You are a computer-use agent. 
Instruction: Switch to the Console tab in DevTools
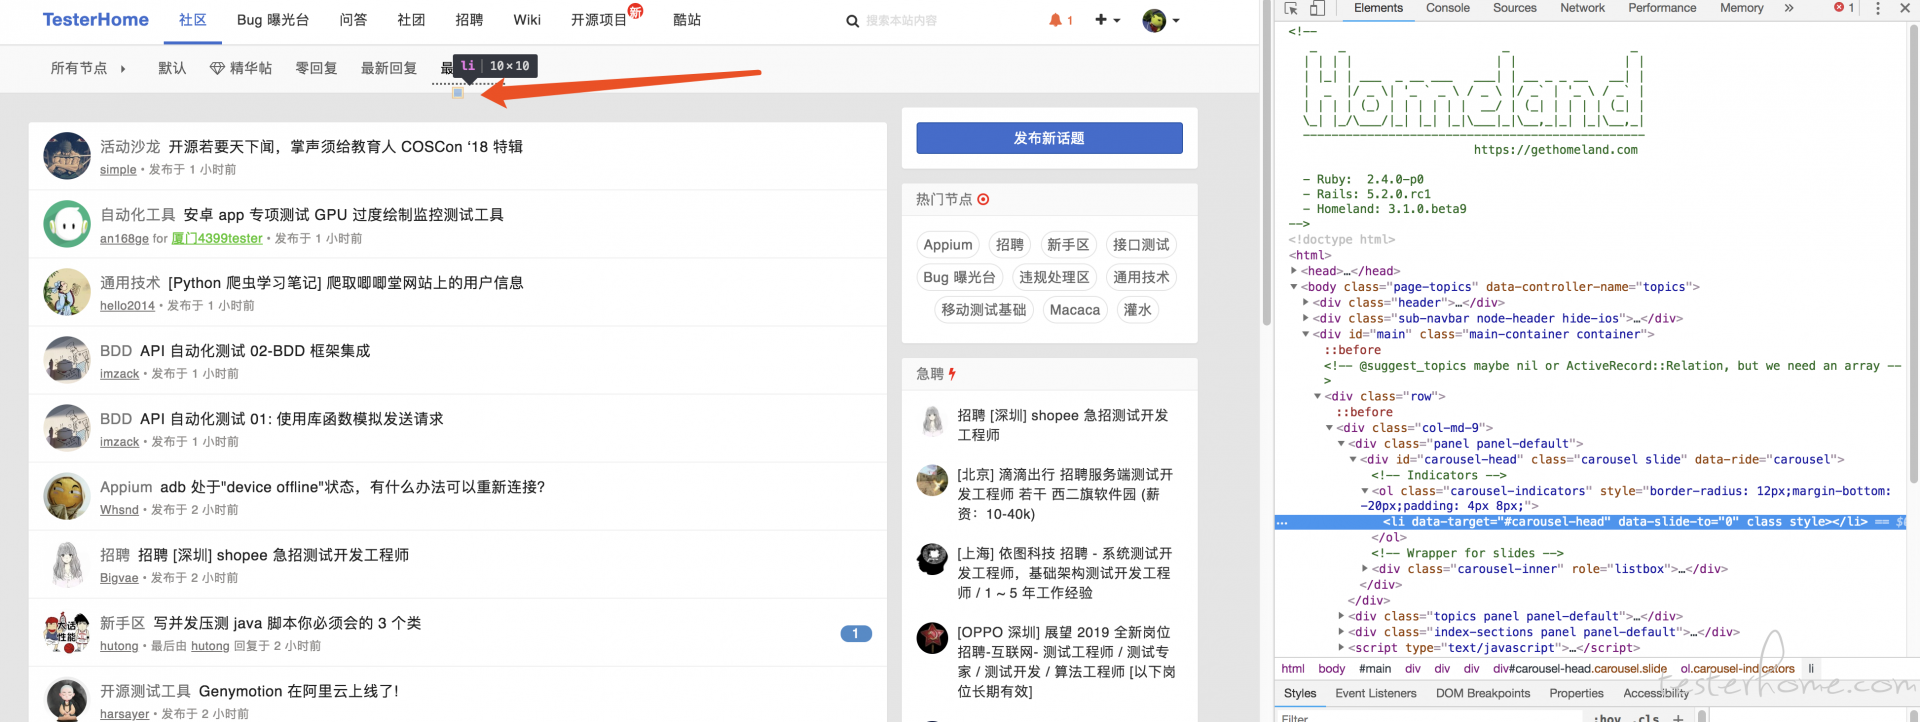(x=1447, y=8)
